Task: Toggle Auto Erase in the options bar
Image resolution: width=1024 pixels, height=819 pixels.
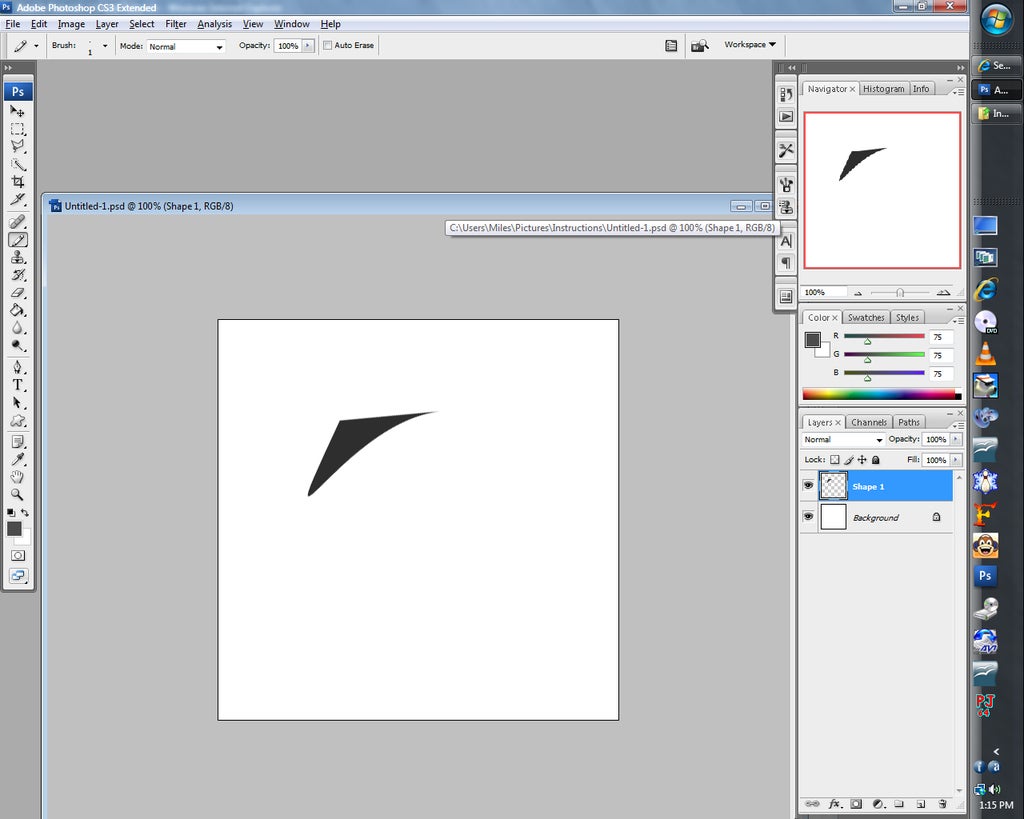Action: [x=327, y=45]
